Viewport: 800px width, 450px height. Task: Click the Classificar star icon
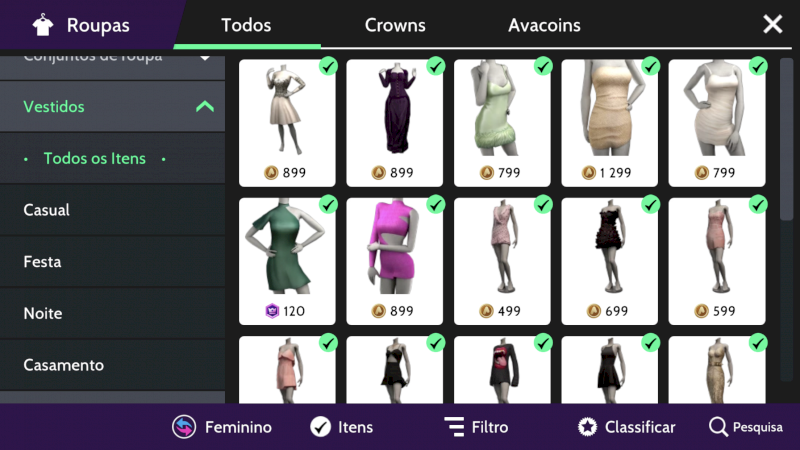(x=587, y=427)
